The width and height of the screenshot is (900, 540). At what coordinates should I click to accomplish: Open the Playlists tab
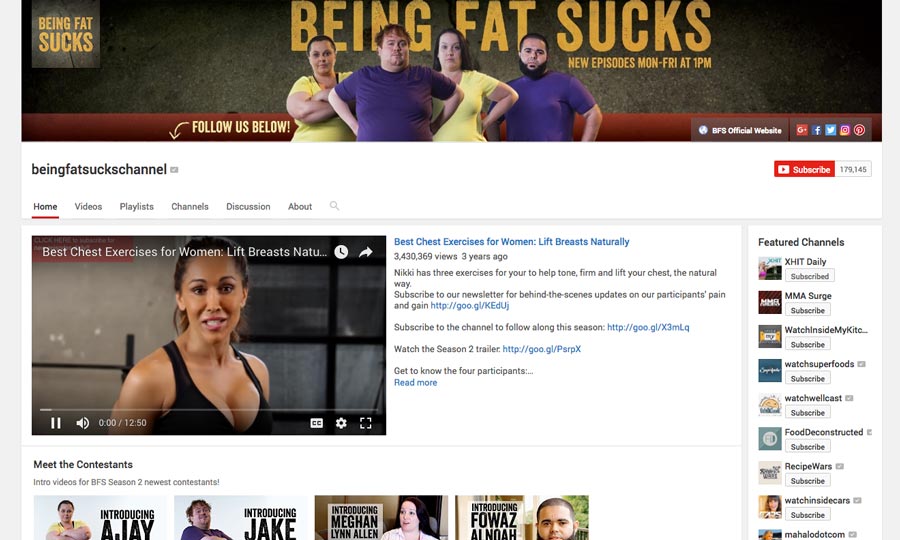[x=137, y=207]
